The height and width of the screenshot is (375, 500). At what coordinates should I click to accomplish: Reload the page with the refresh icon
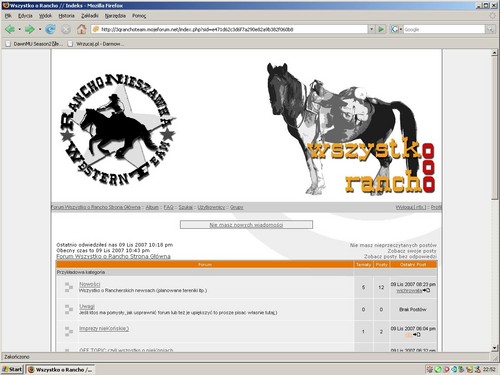tap(50, 29)
